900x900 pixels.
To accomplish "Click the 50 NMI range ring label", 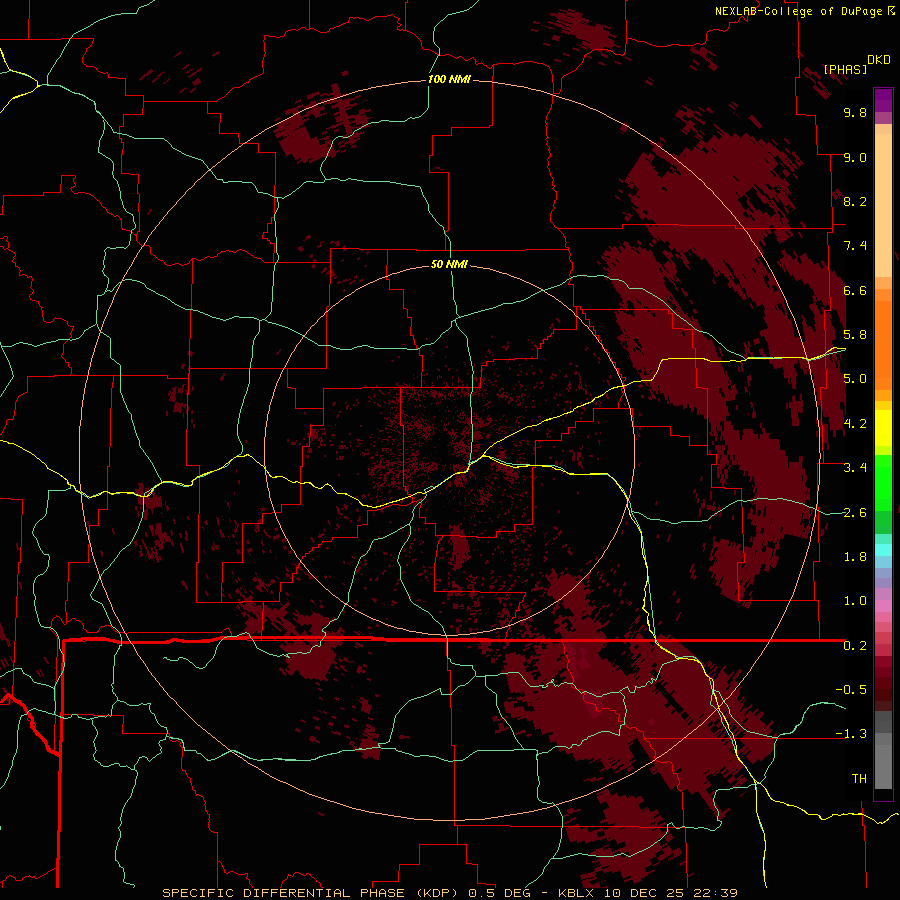I will point(449,264).
